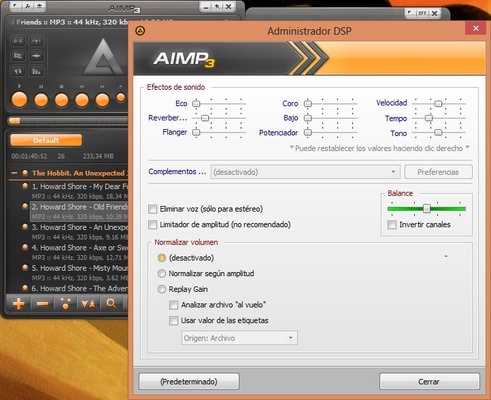Adjust the Flanger slider
This screenshot has width=491, height=400.
click(196, 132)
